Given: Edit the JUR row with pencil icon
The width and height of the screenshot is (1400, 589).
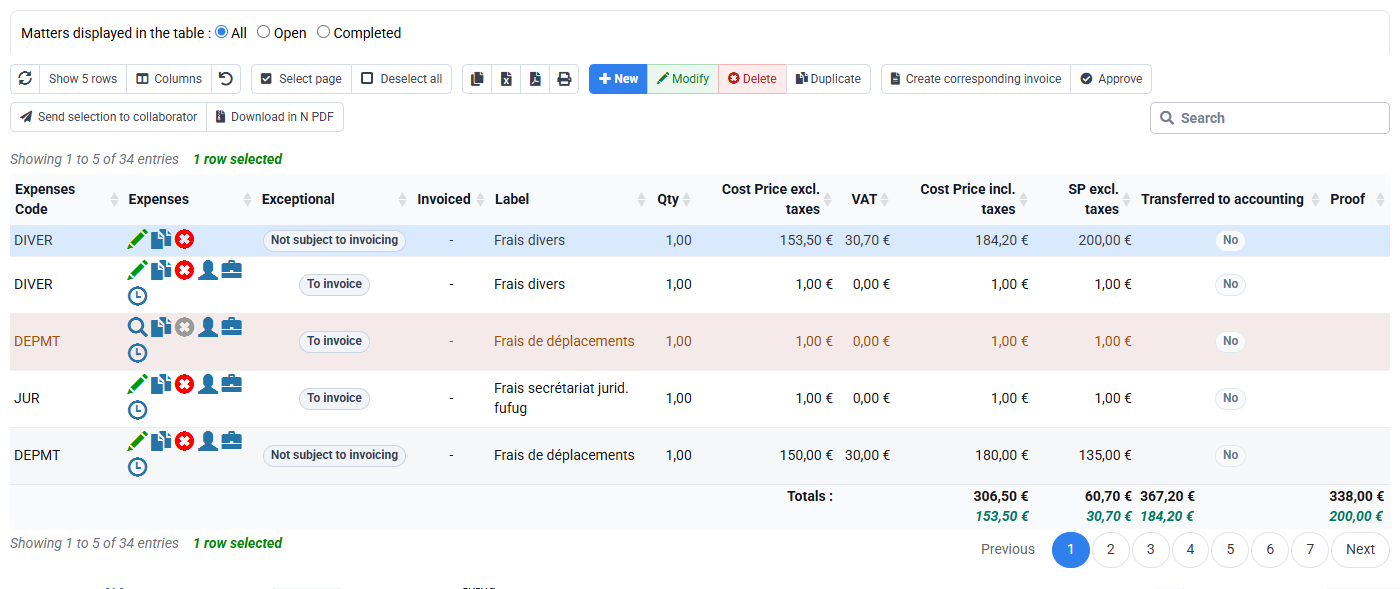Looking at the screenshot, I should (x=138, y=384).
